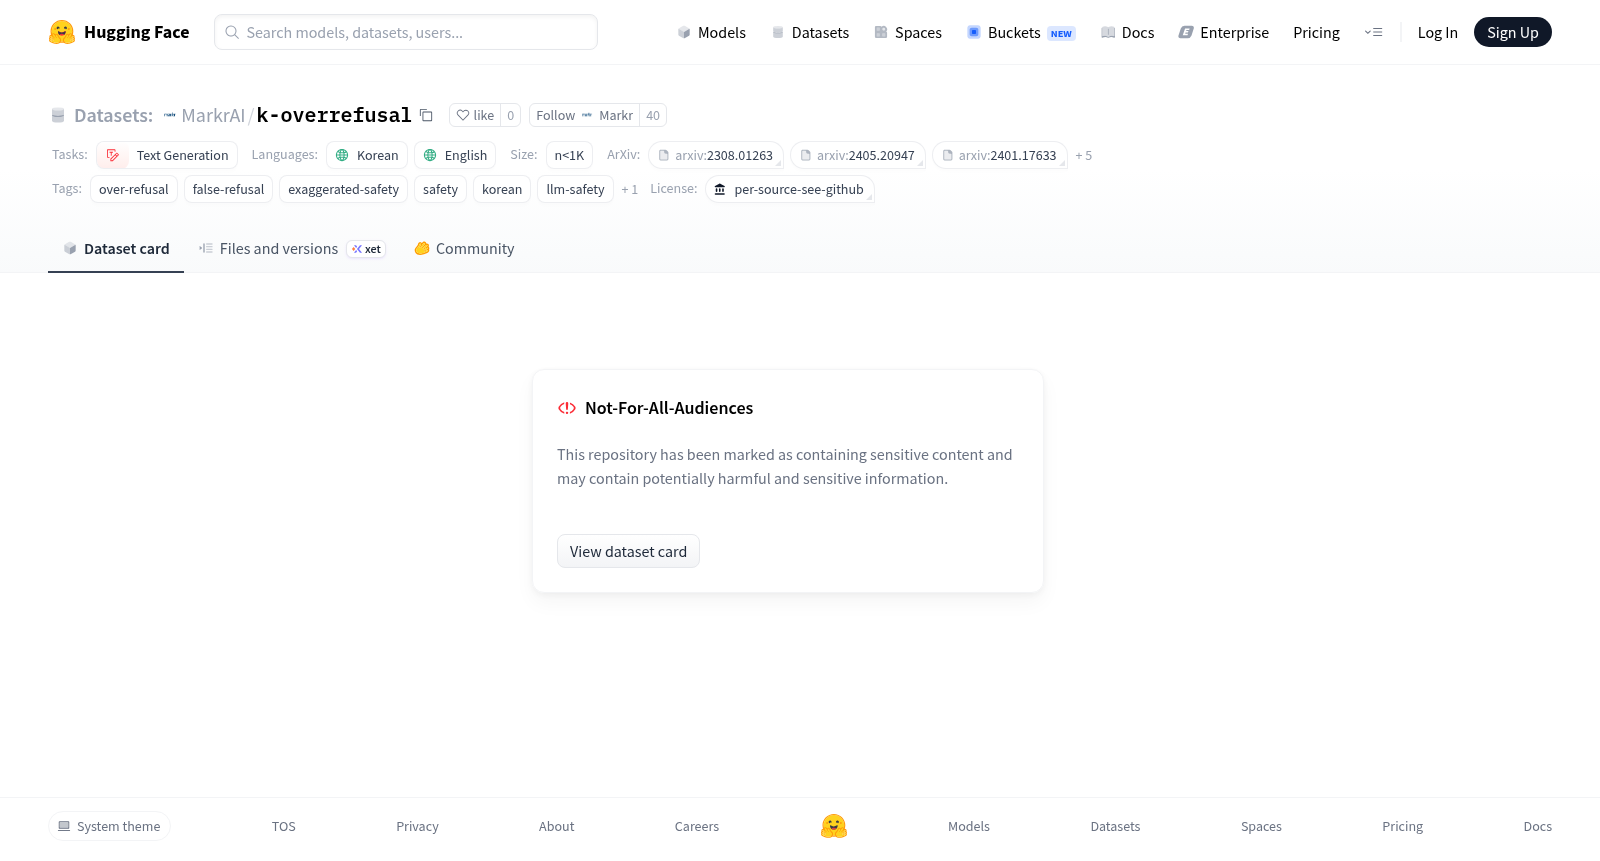Click the Datasets: breadcrumb label
Viewport: 1600px width, 861px height.
[113, 115]
